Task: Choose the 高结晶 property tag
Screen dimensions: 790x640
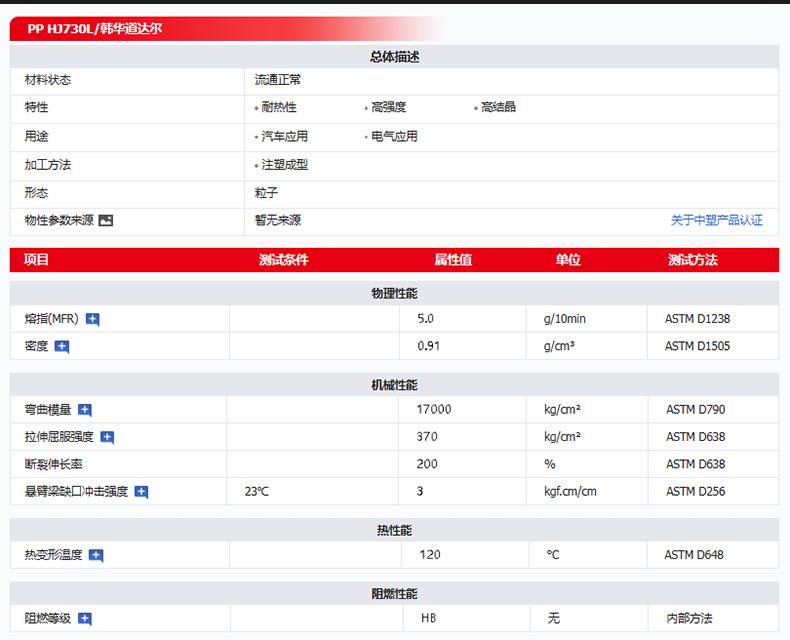Action: click(x=498, y=108)
